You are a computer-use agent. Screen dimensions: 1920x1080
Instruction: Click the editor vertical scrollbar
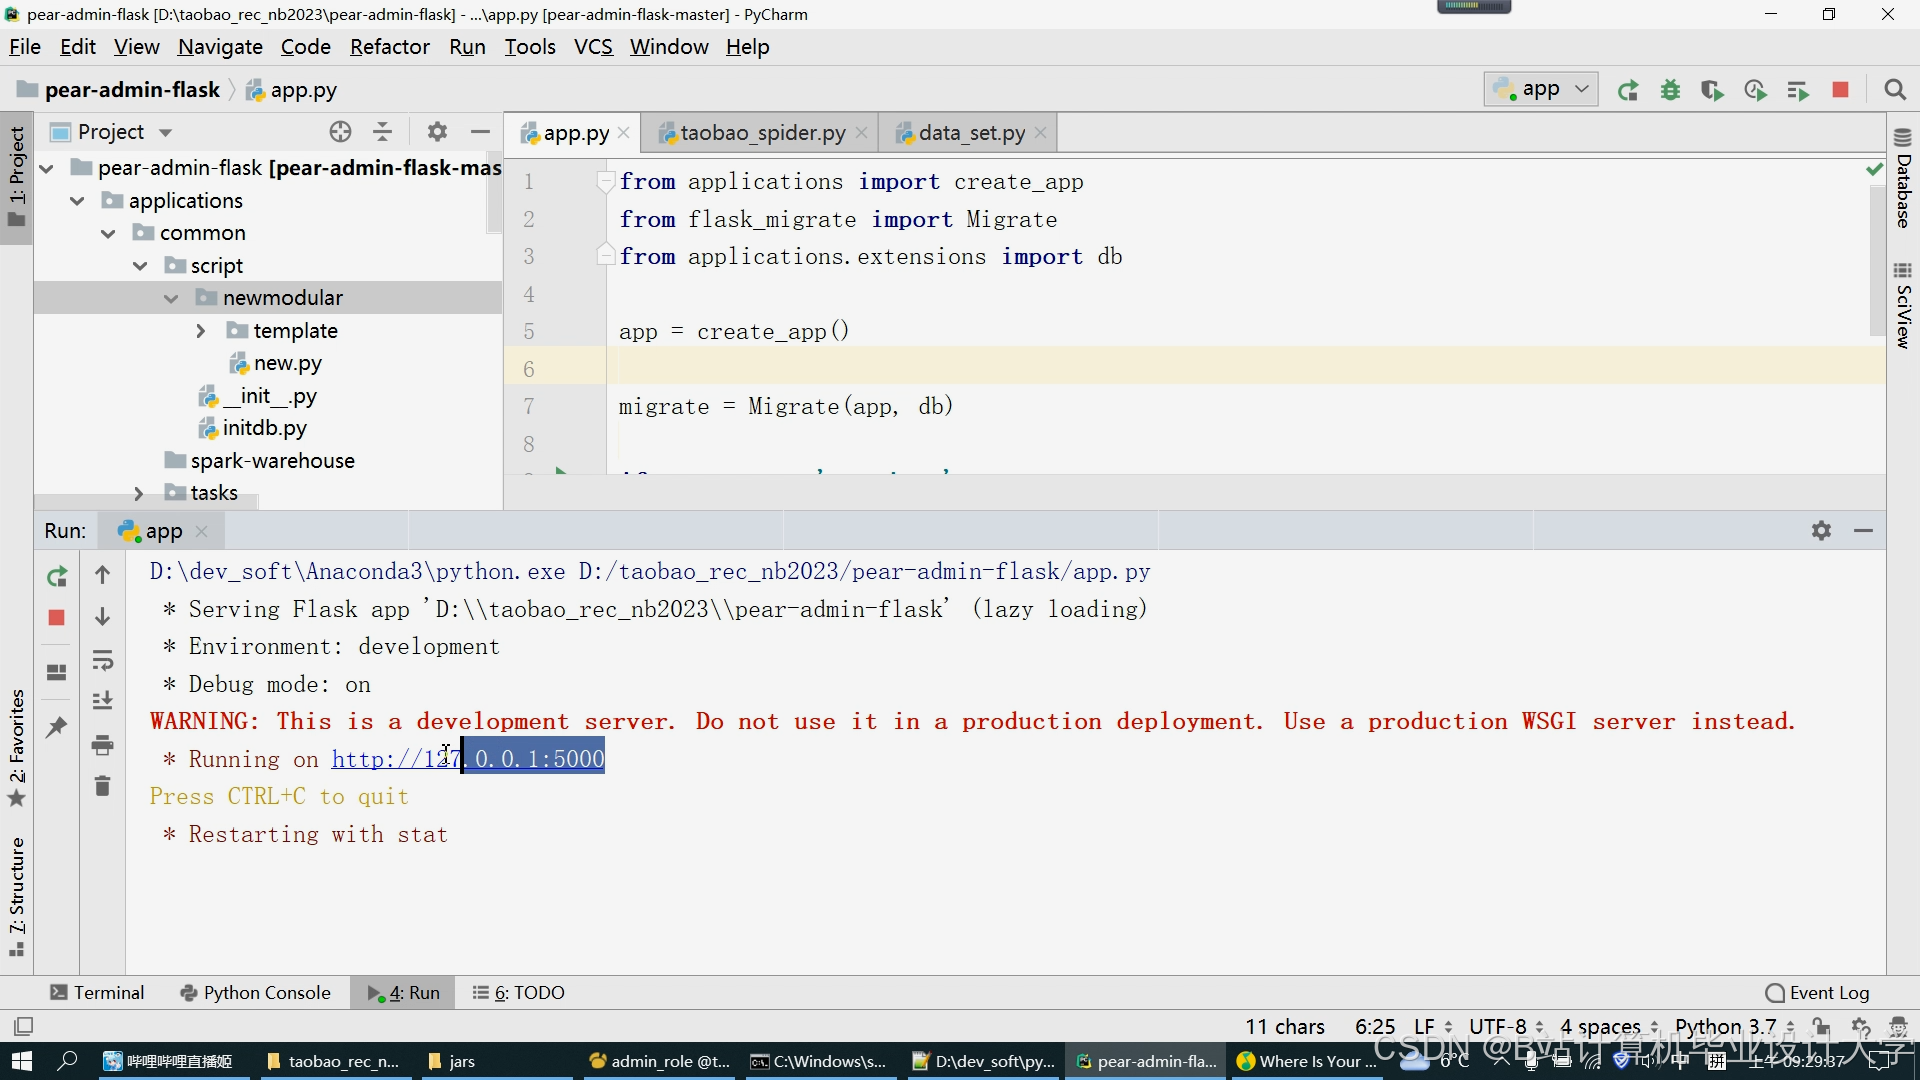click(1876, 260)
